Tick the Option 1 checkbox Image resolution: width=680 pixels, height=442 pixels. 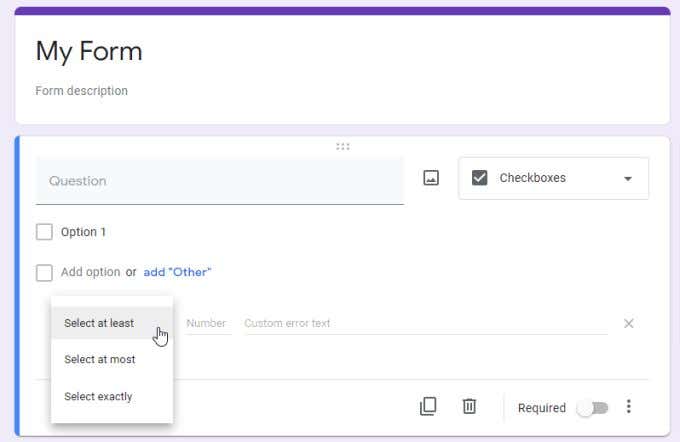[x=44, y=232]
